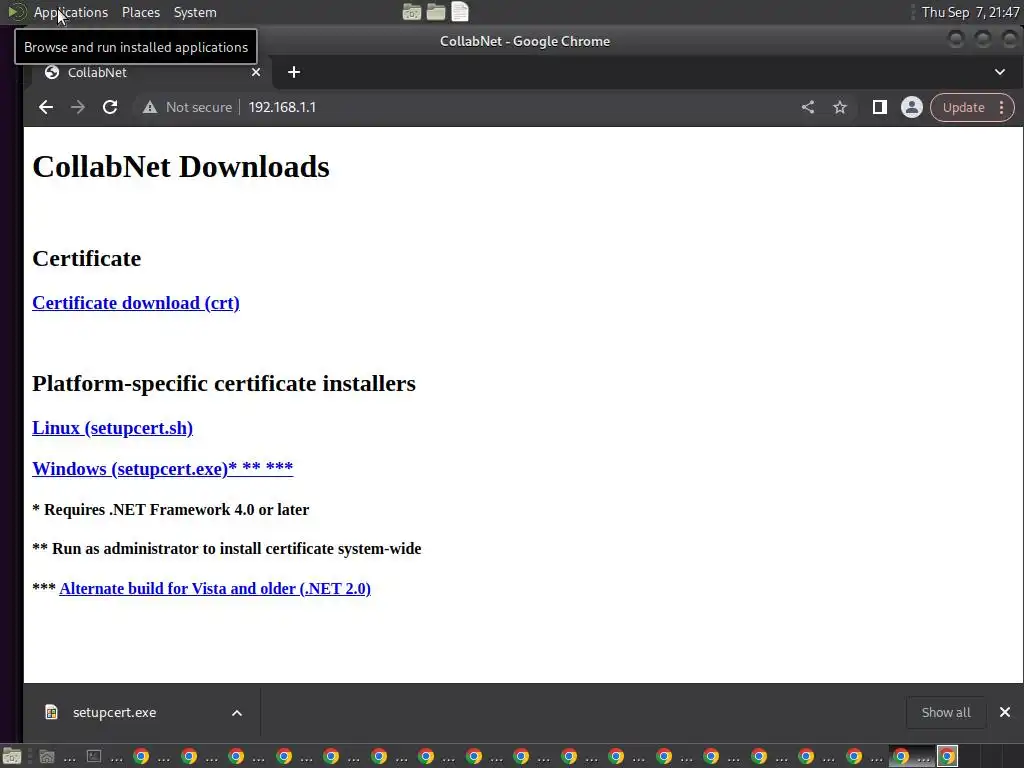
Task: Click the Show all downloads button
Action: coord(946,712)
